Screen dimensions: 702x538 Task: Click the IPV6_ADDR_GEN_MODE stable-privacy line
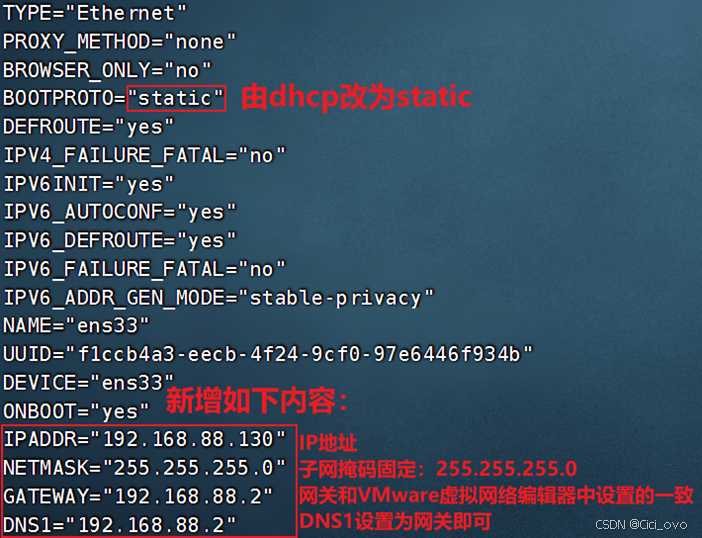[x=218, y=298]
